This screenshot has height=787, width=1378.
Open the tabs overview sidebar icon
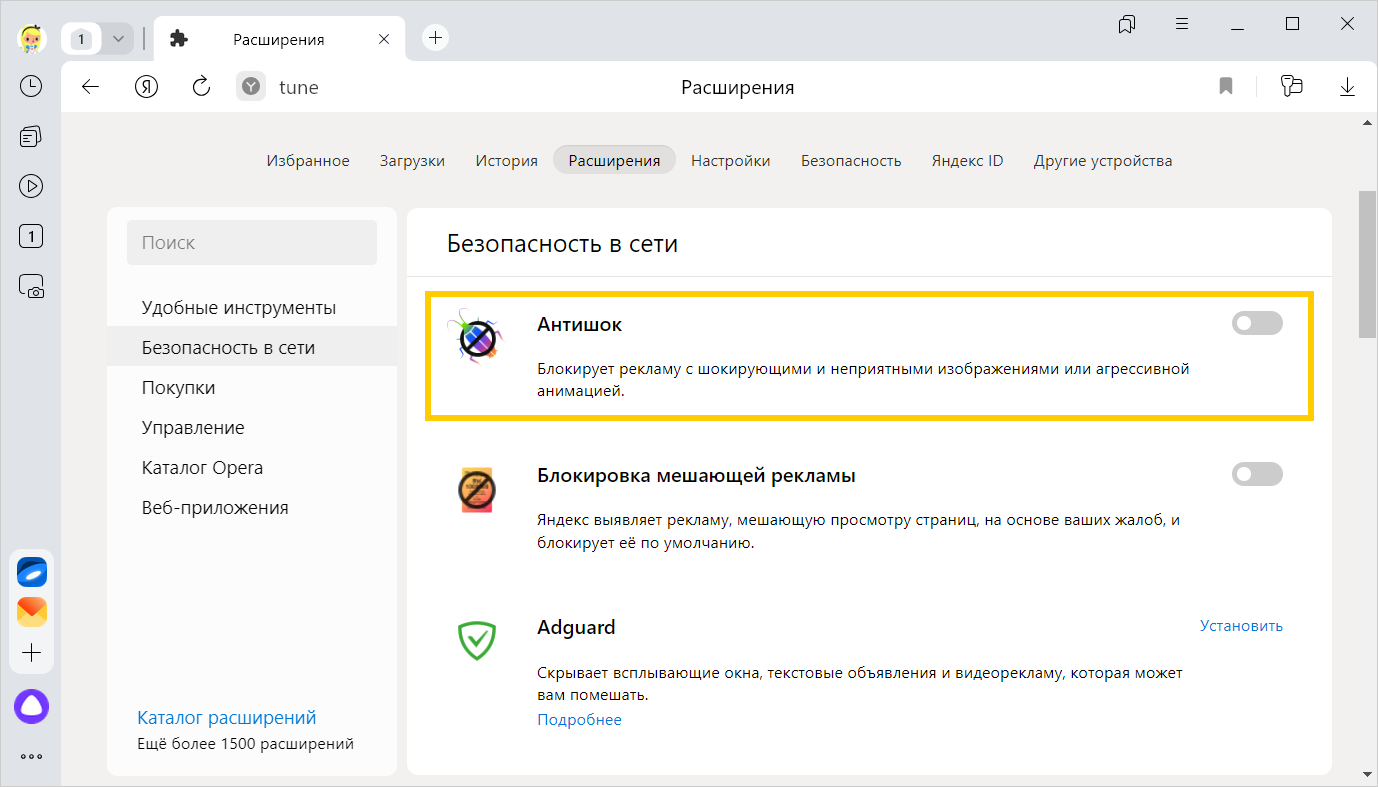[31, 136]
